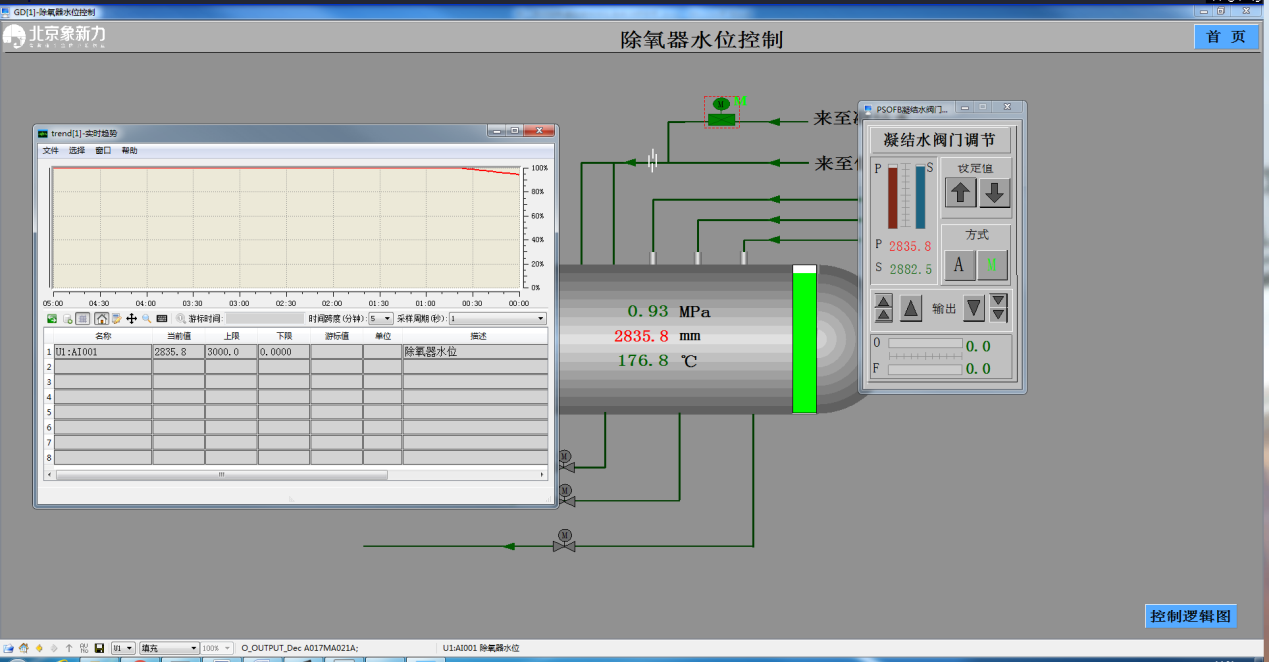Screen dimensions: 1269x662
Task: Click the 控制逻辑图 button
Action: click(1190, 616)
